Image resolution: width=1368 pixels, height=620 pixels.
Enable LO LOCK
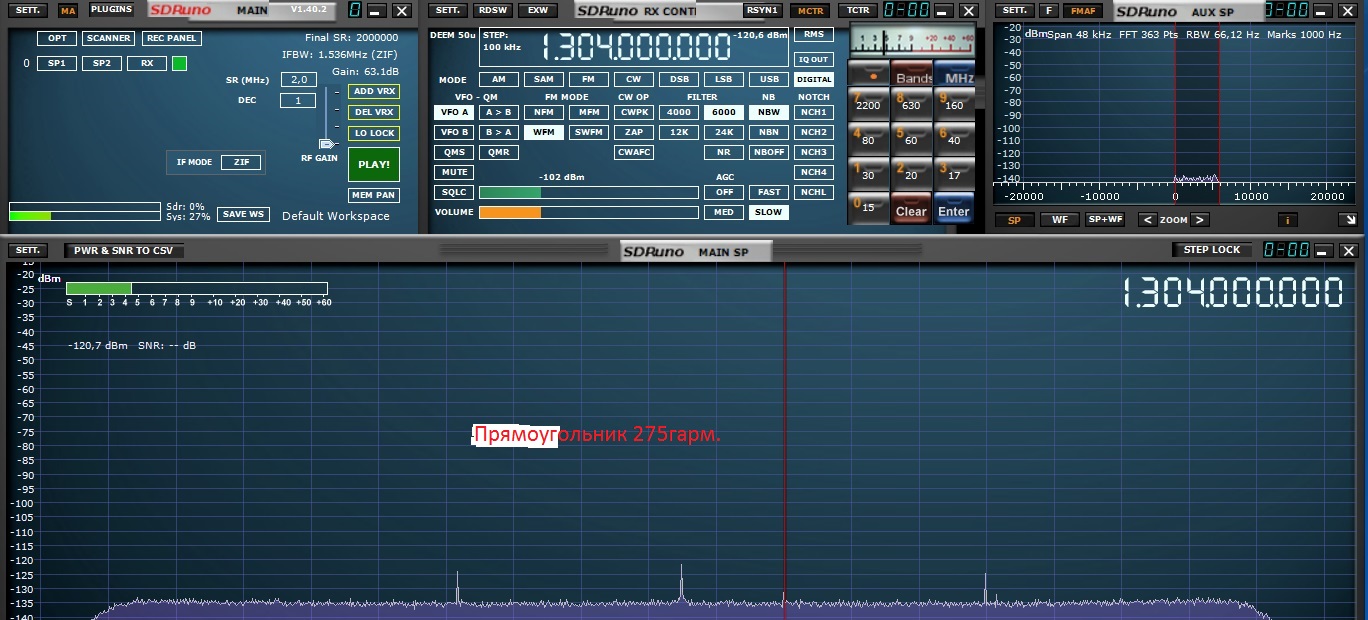point(374,133)
